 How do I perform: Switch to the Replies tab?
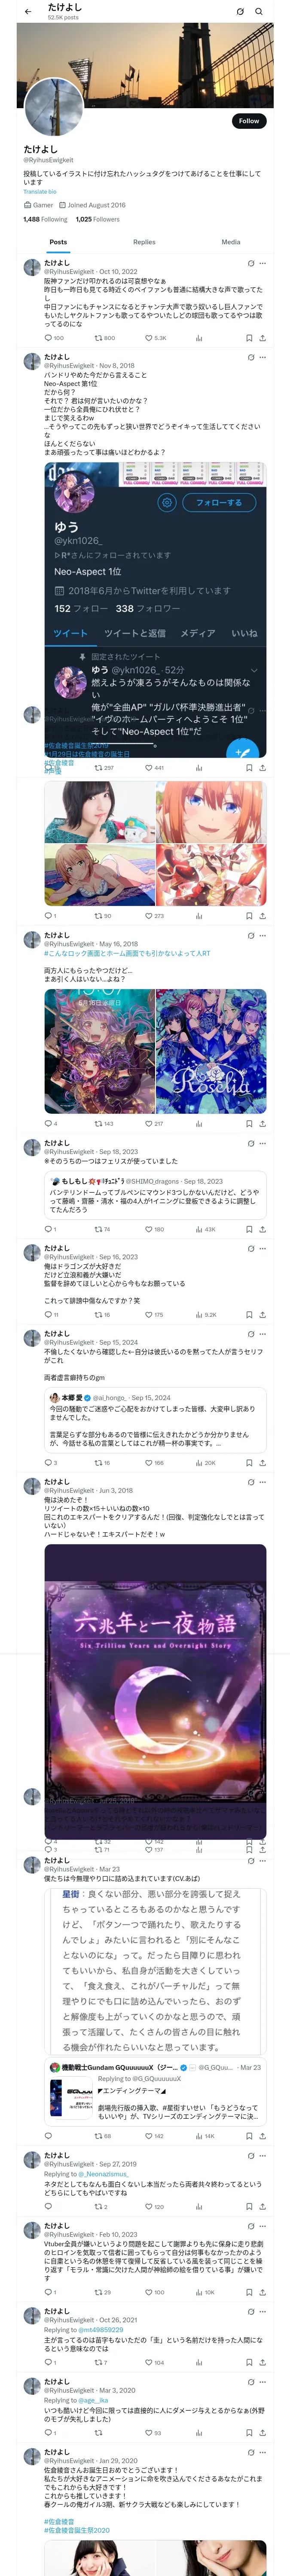144,242
